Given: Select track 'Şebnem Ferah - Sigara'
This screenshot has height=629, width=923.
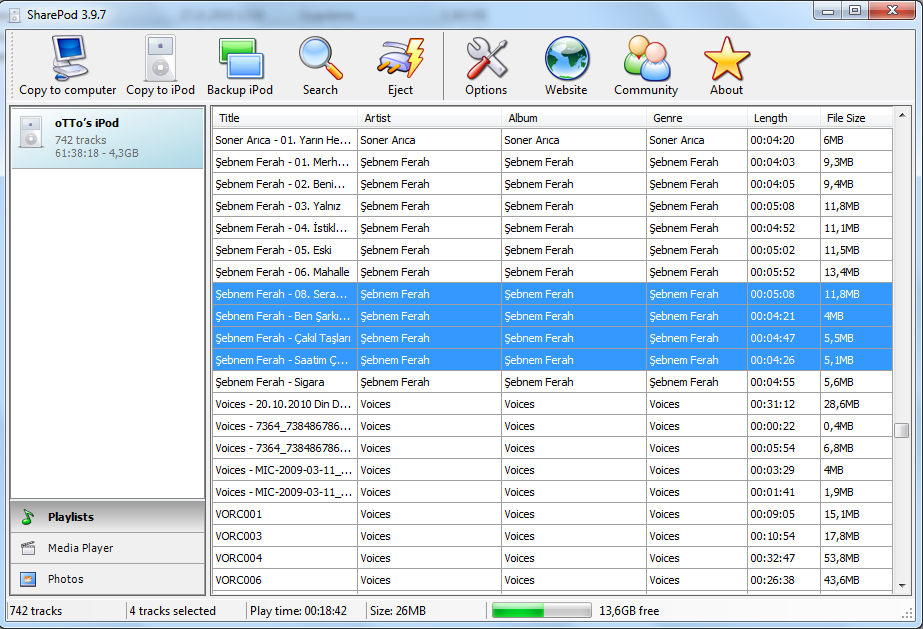Looking at the screenshot, I should point(285,382).
